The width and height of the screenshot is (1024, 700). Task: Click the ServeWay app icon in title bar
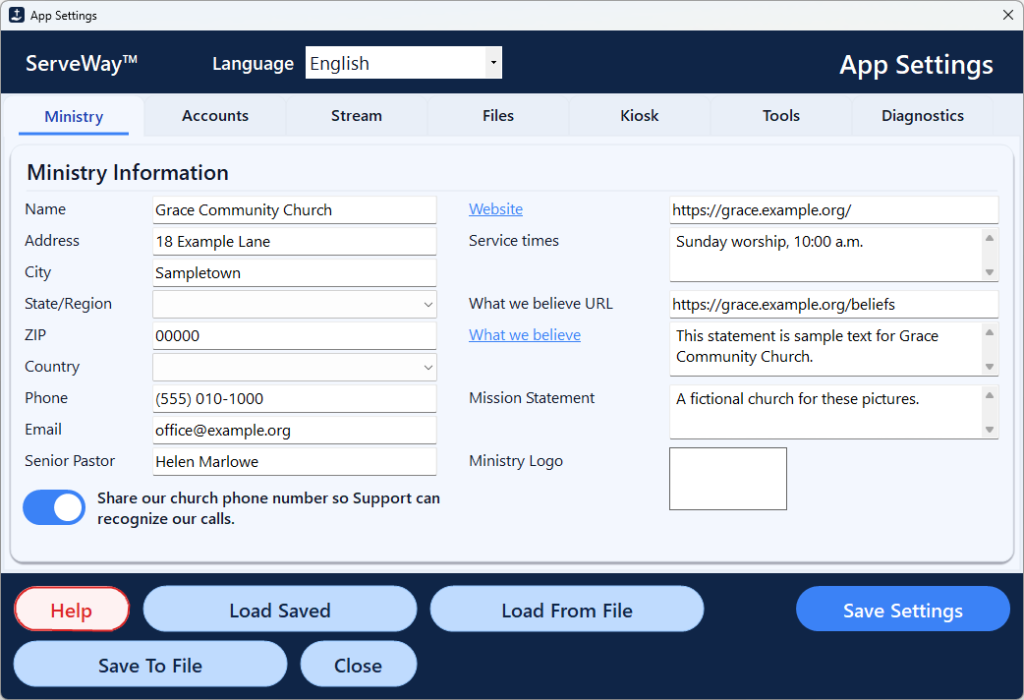pyautogui.click(x=16, y=15)
